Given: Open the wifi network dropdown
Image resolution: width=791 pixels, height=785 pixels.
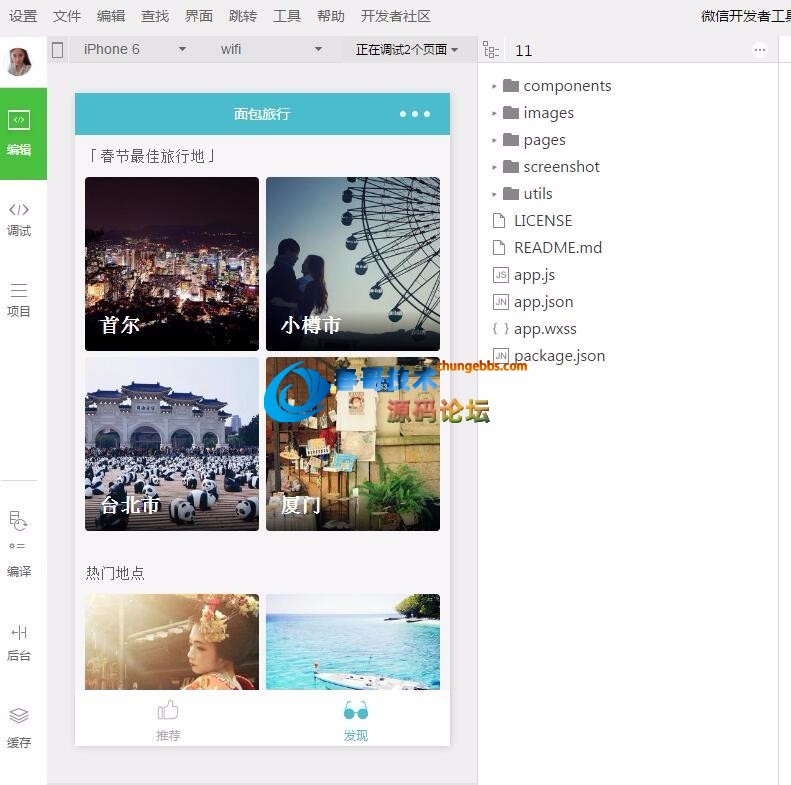Looking at the screenshot, I should pos(271,49).
